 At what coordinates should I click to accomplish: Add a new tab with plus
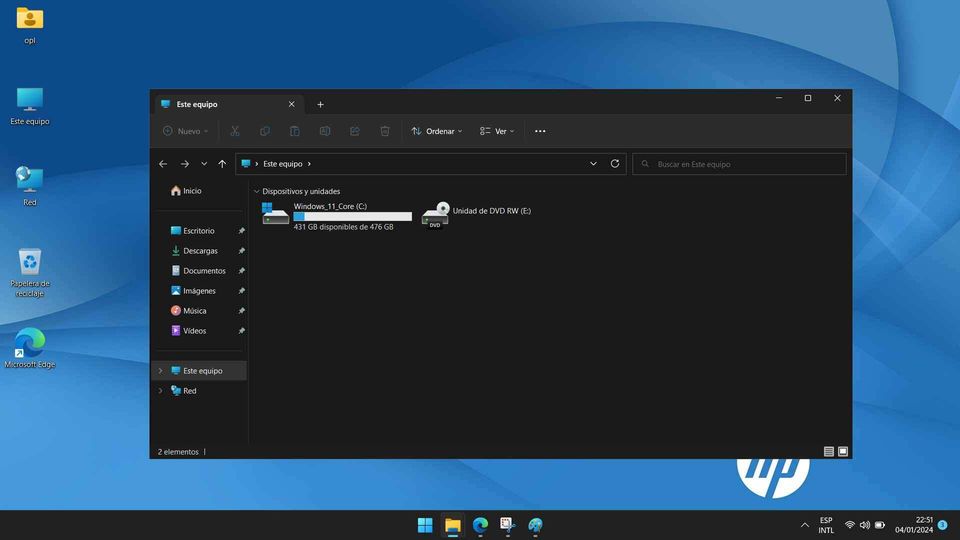tap(320, 105)
